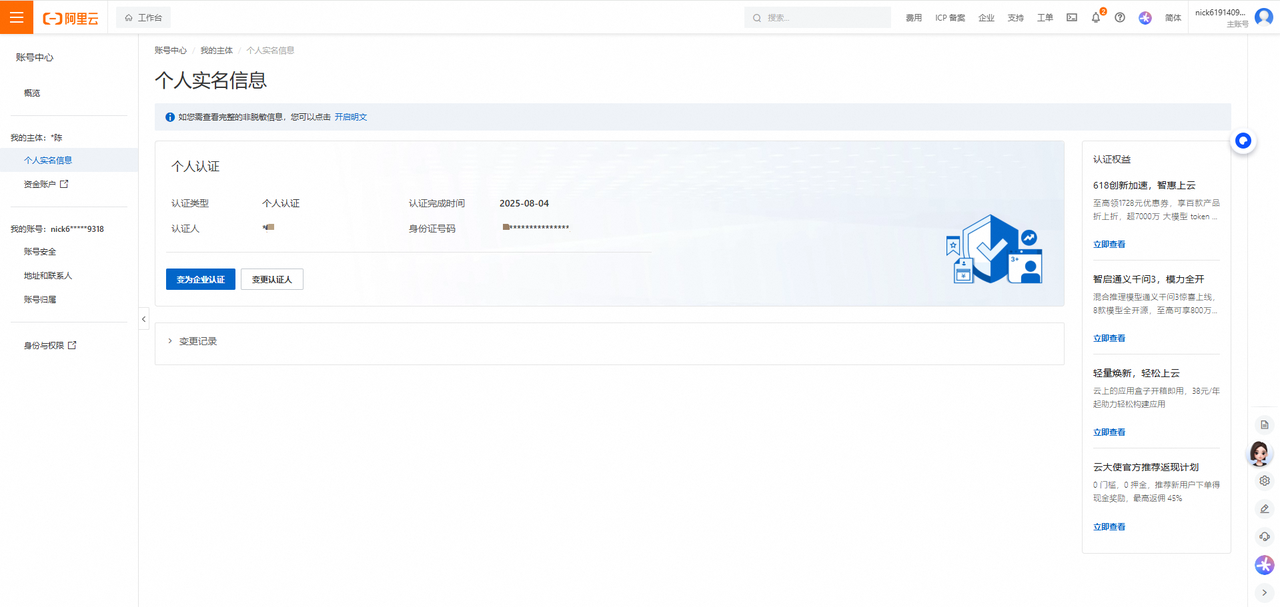The height and width of the screenshot is (607, 1280).
Task: Open the hamburger main menu
Action: pyautogui.click(x=16, y=17)
